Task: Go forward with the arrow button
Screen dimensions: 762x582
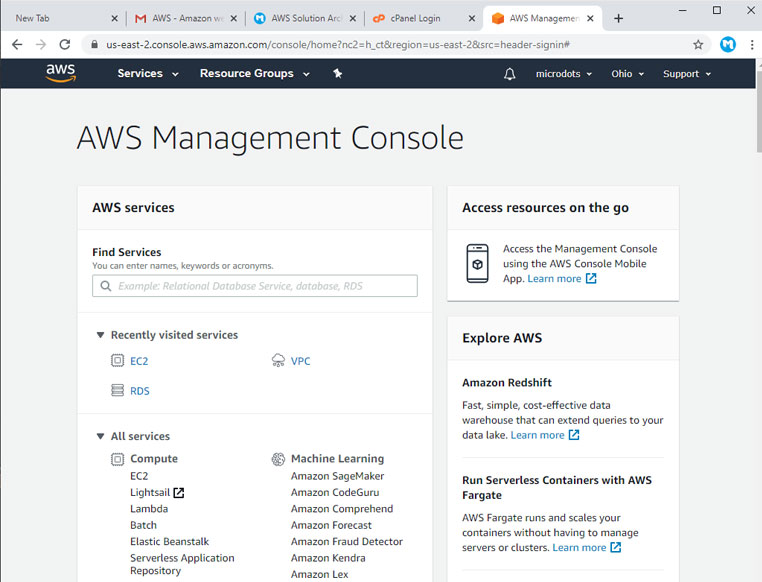Action: (x=41, y=45)
